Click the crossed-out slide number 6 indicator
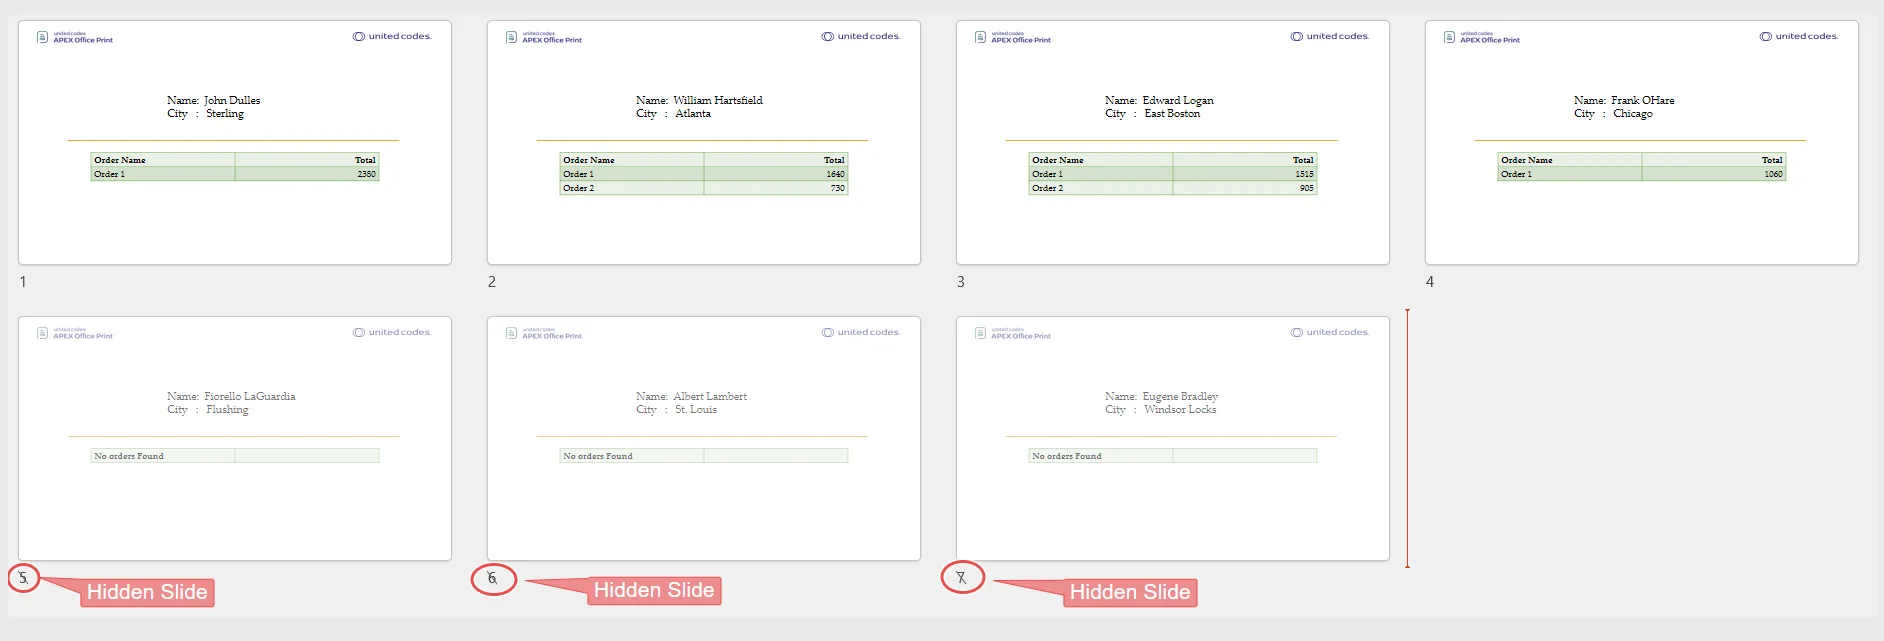The image size is (1884, 641). [492, 578]
